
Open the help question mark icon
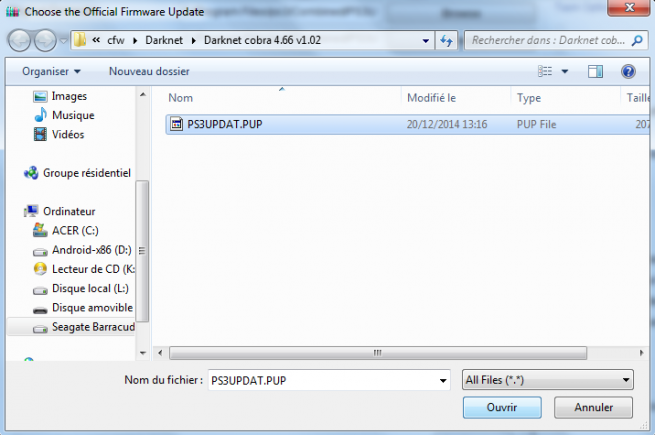(x=628, y=71)
